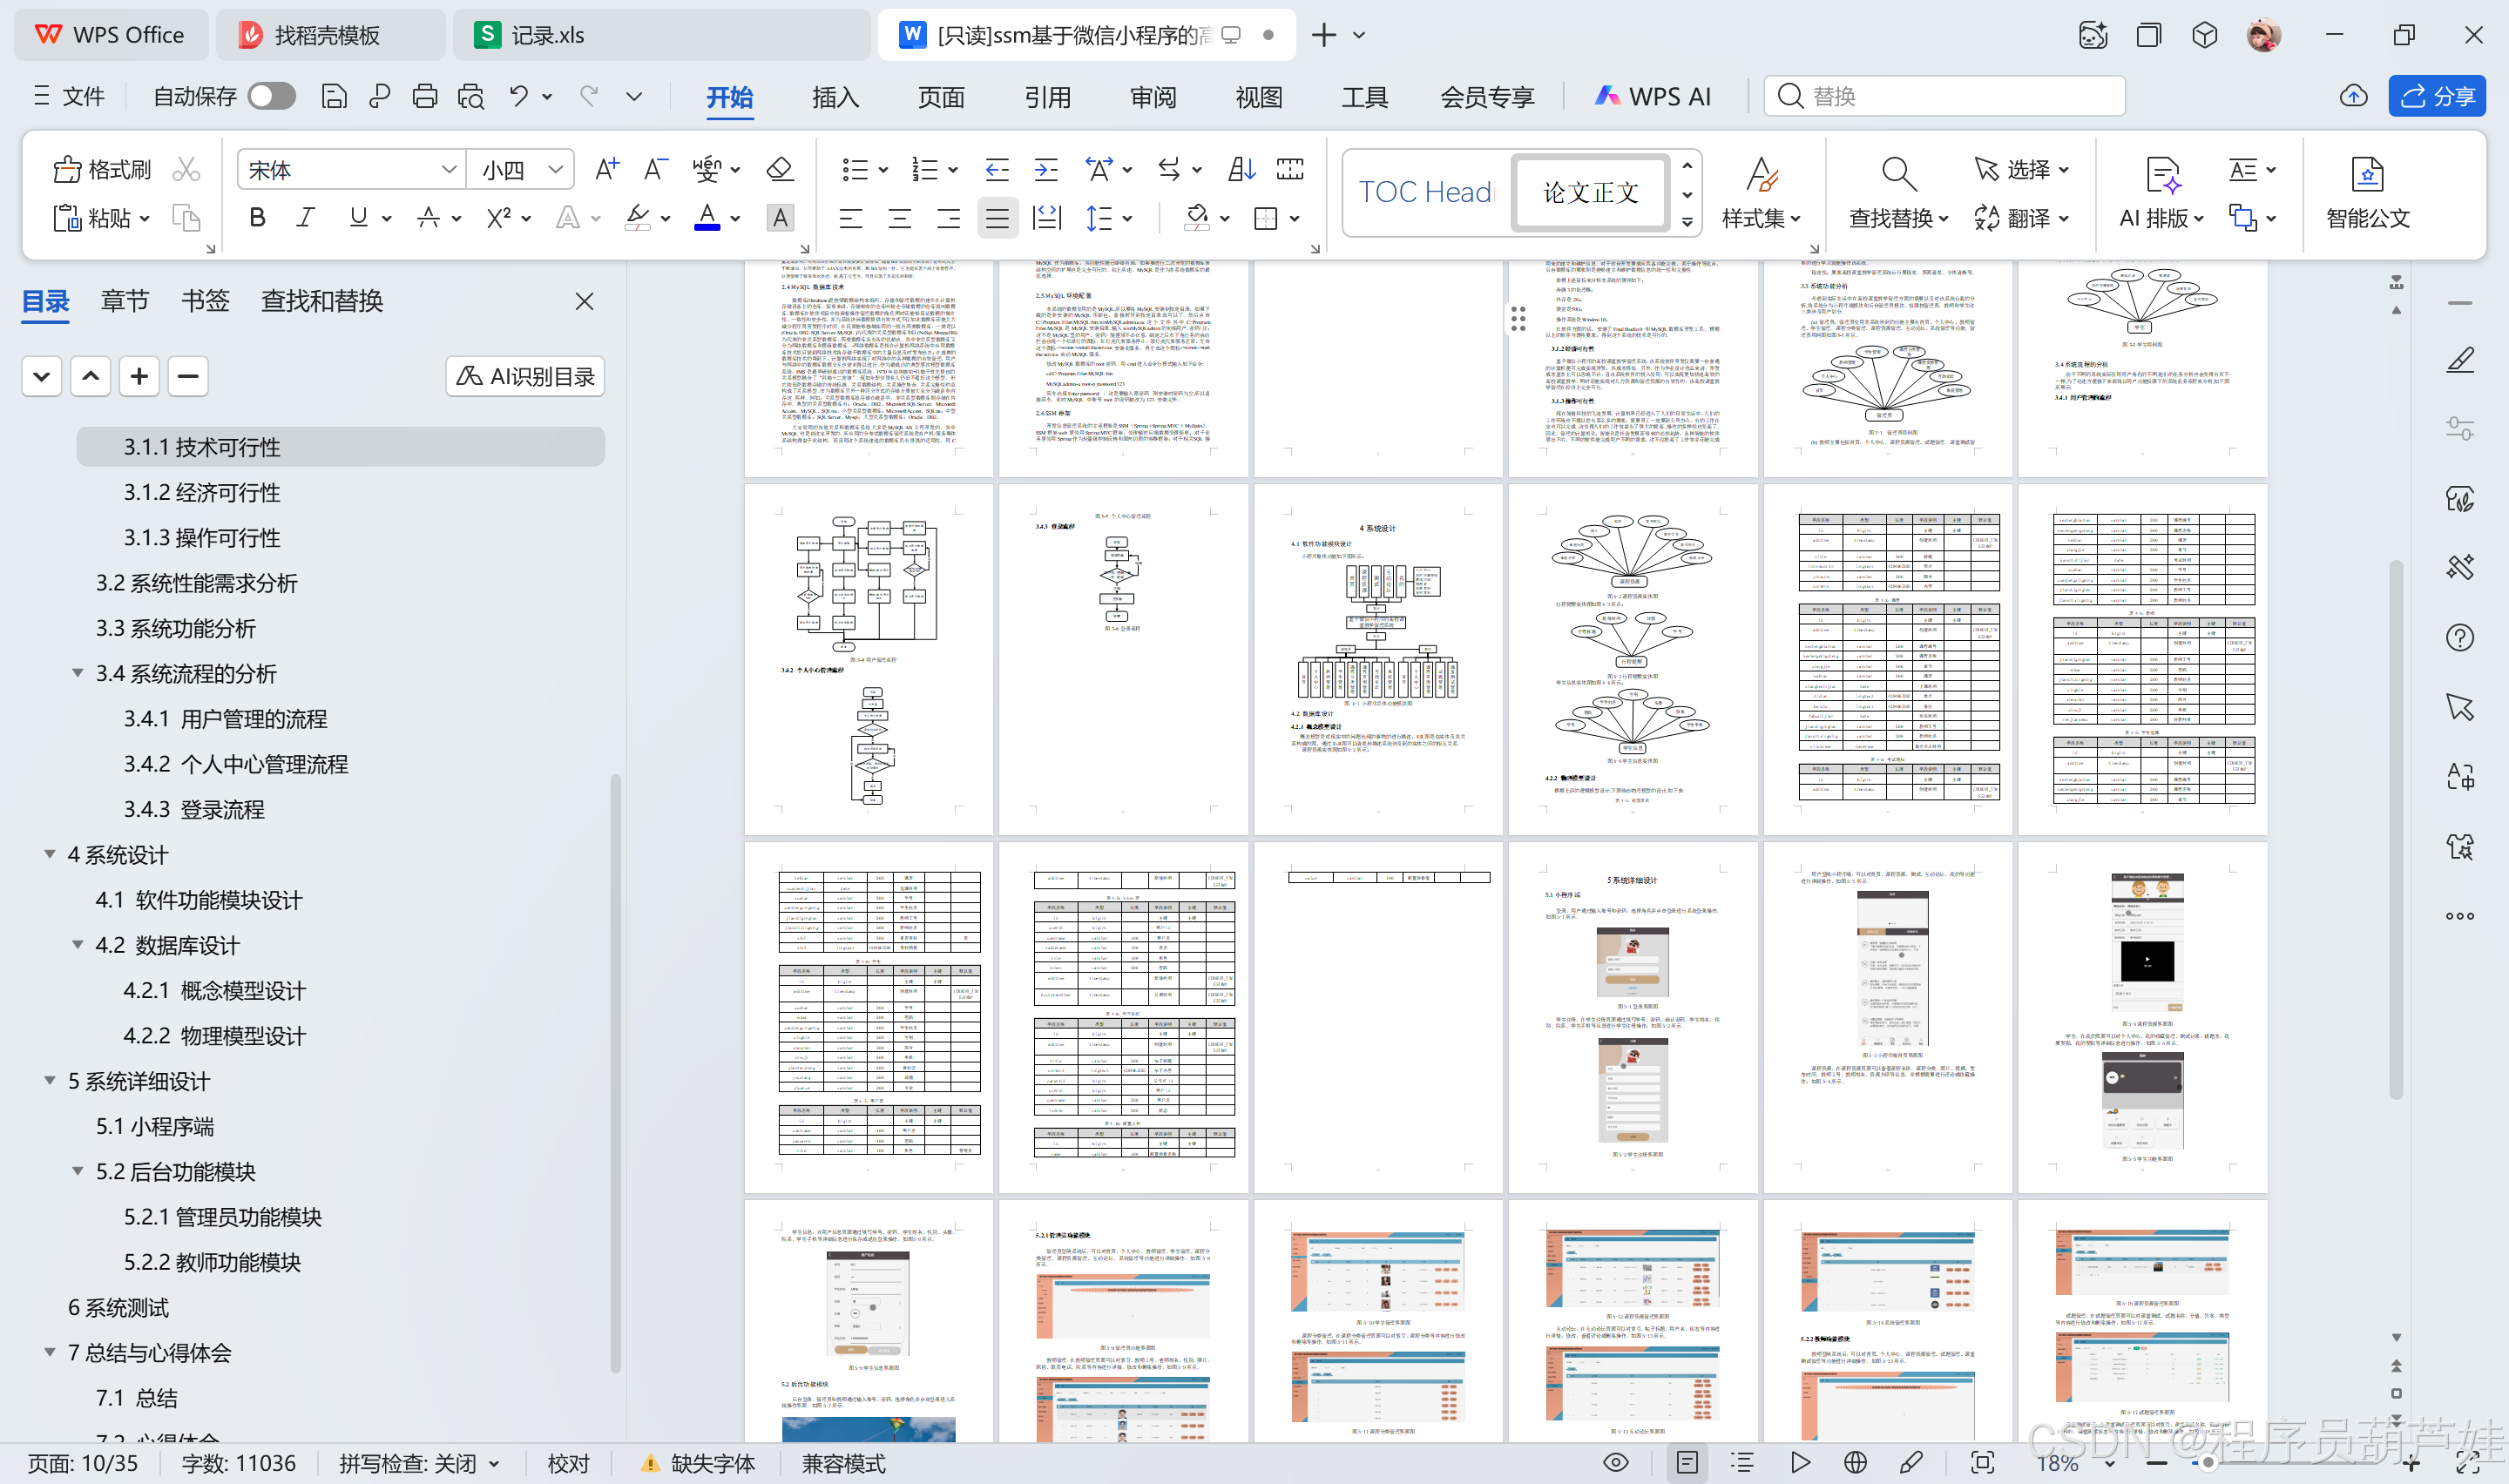Image resolution: width=2509 pixels, height=1484 pixels.
Task: Collapse the 4 系统设计 outline node
Action: (x=49, y=854)
